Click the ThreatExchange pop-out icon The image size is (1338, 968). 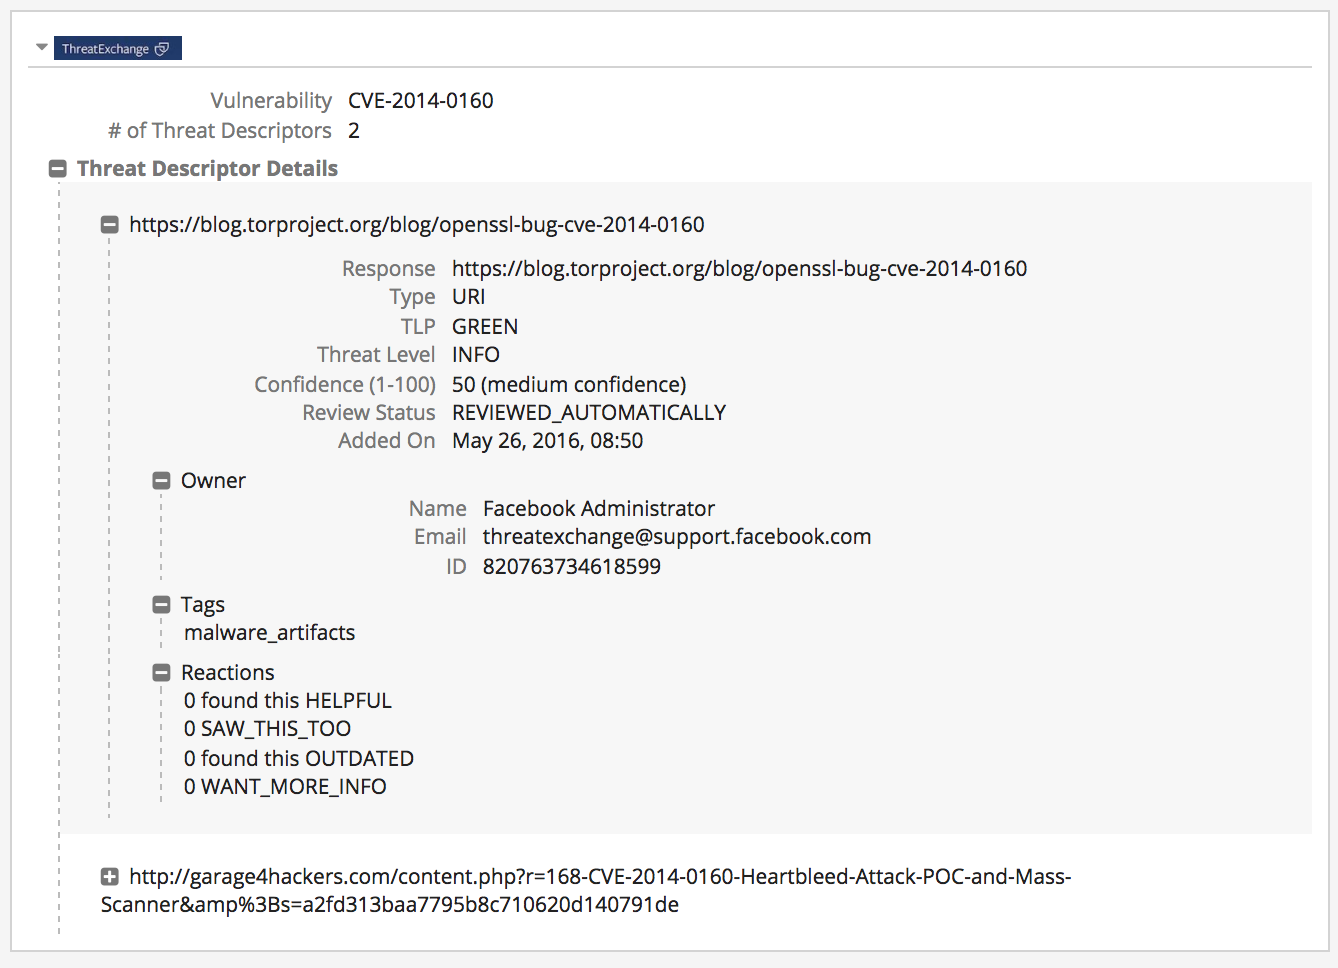point(162,48)
